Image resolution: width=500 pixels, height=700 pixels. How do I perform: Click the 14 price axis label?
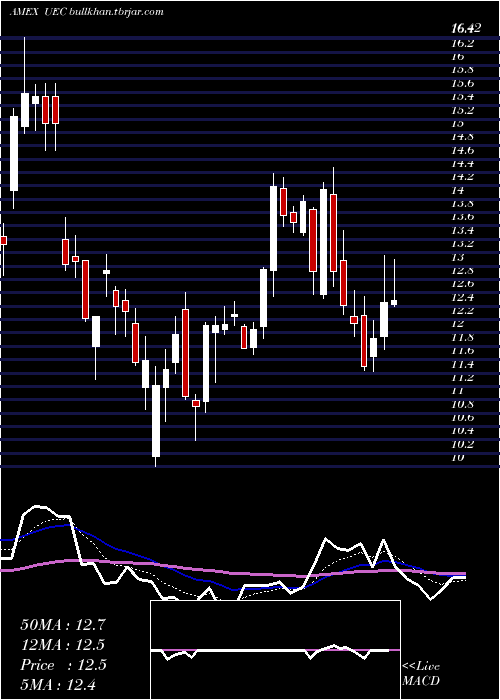[458, 191]
